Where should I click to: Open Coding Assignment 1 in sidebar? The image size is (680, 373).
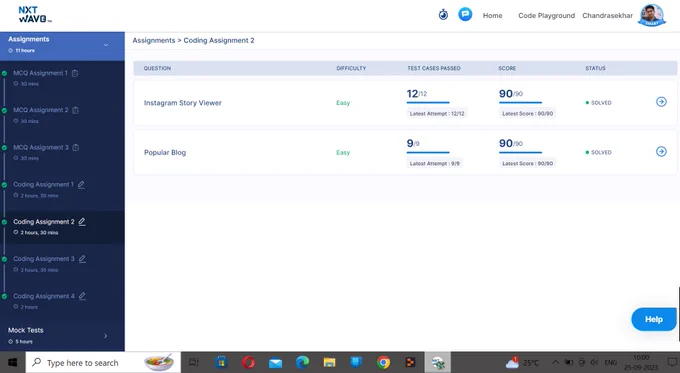(43, 185)
